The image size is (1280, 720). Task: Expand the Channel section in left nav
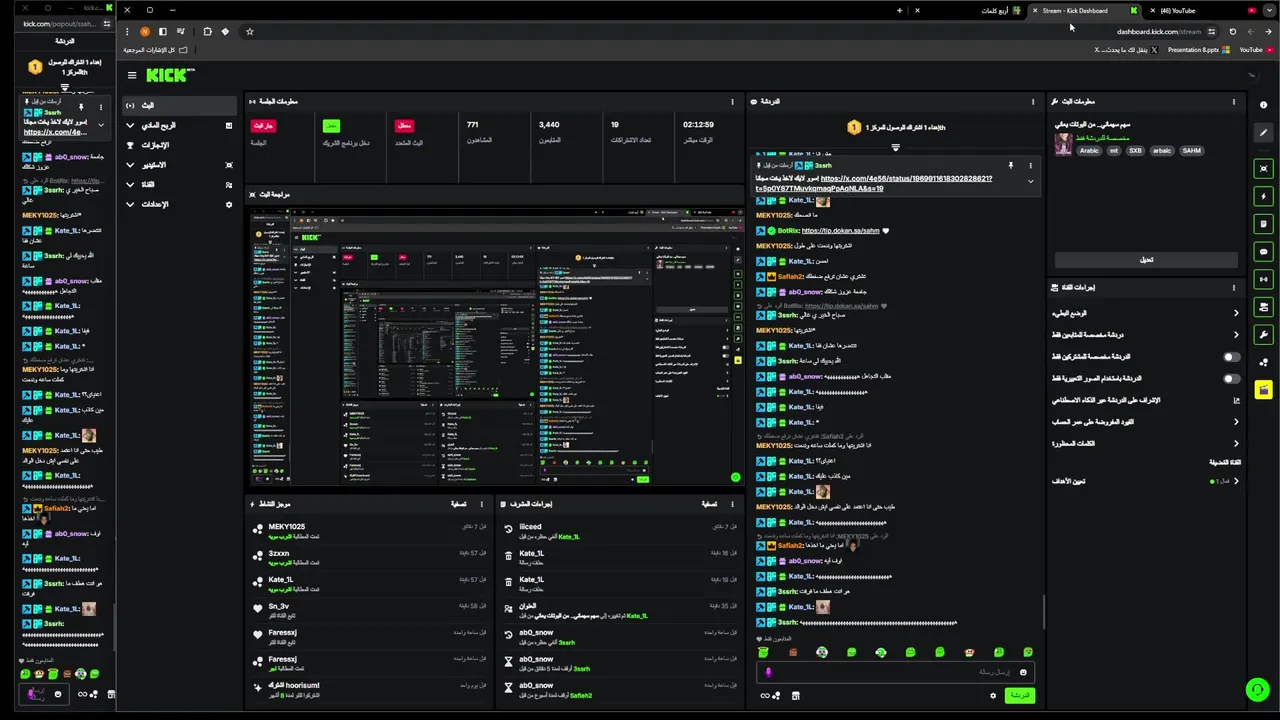coord(179,184)
